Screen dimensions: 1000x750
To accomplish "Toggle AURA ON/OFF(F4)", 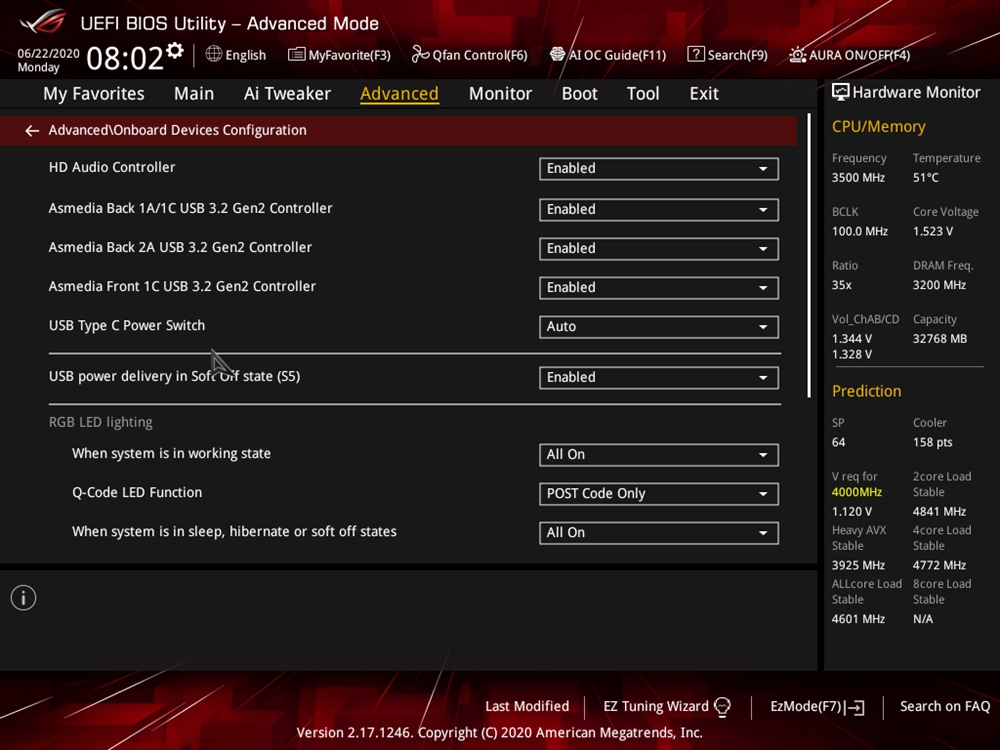I will click(849, 55).
